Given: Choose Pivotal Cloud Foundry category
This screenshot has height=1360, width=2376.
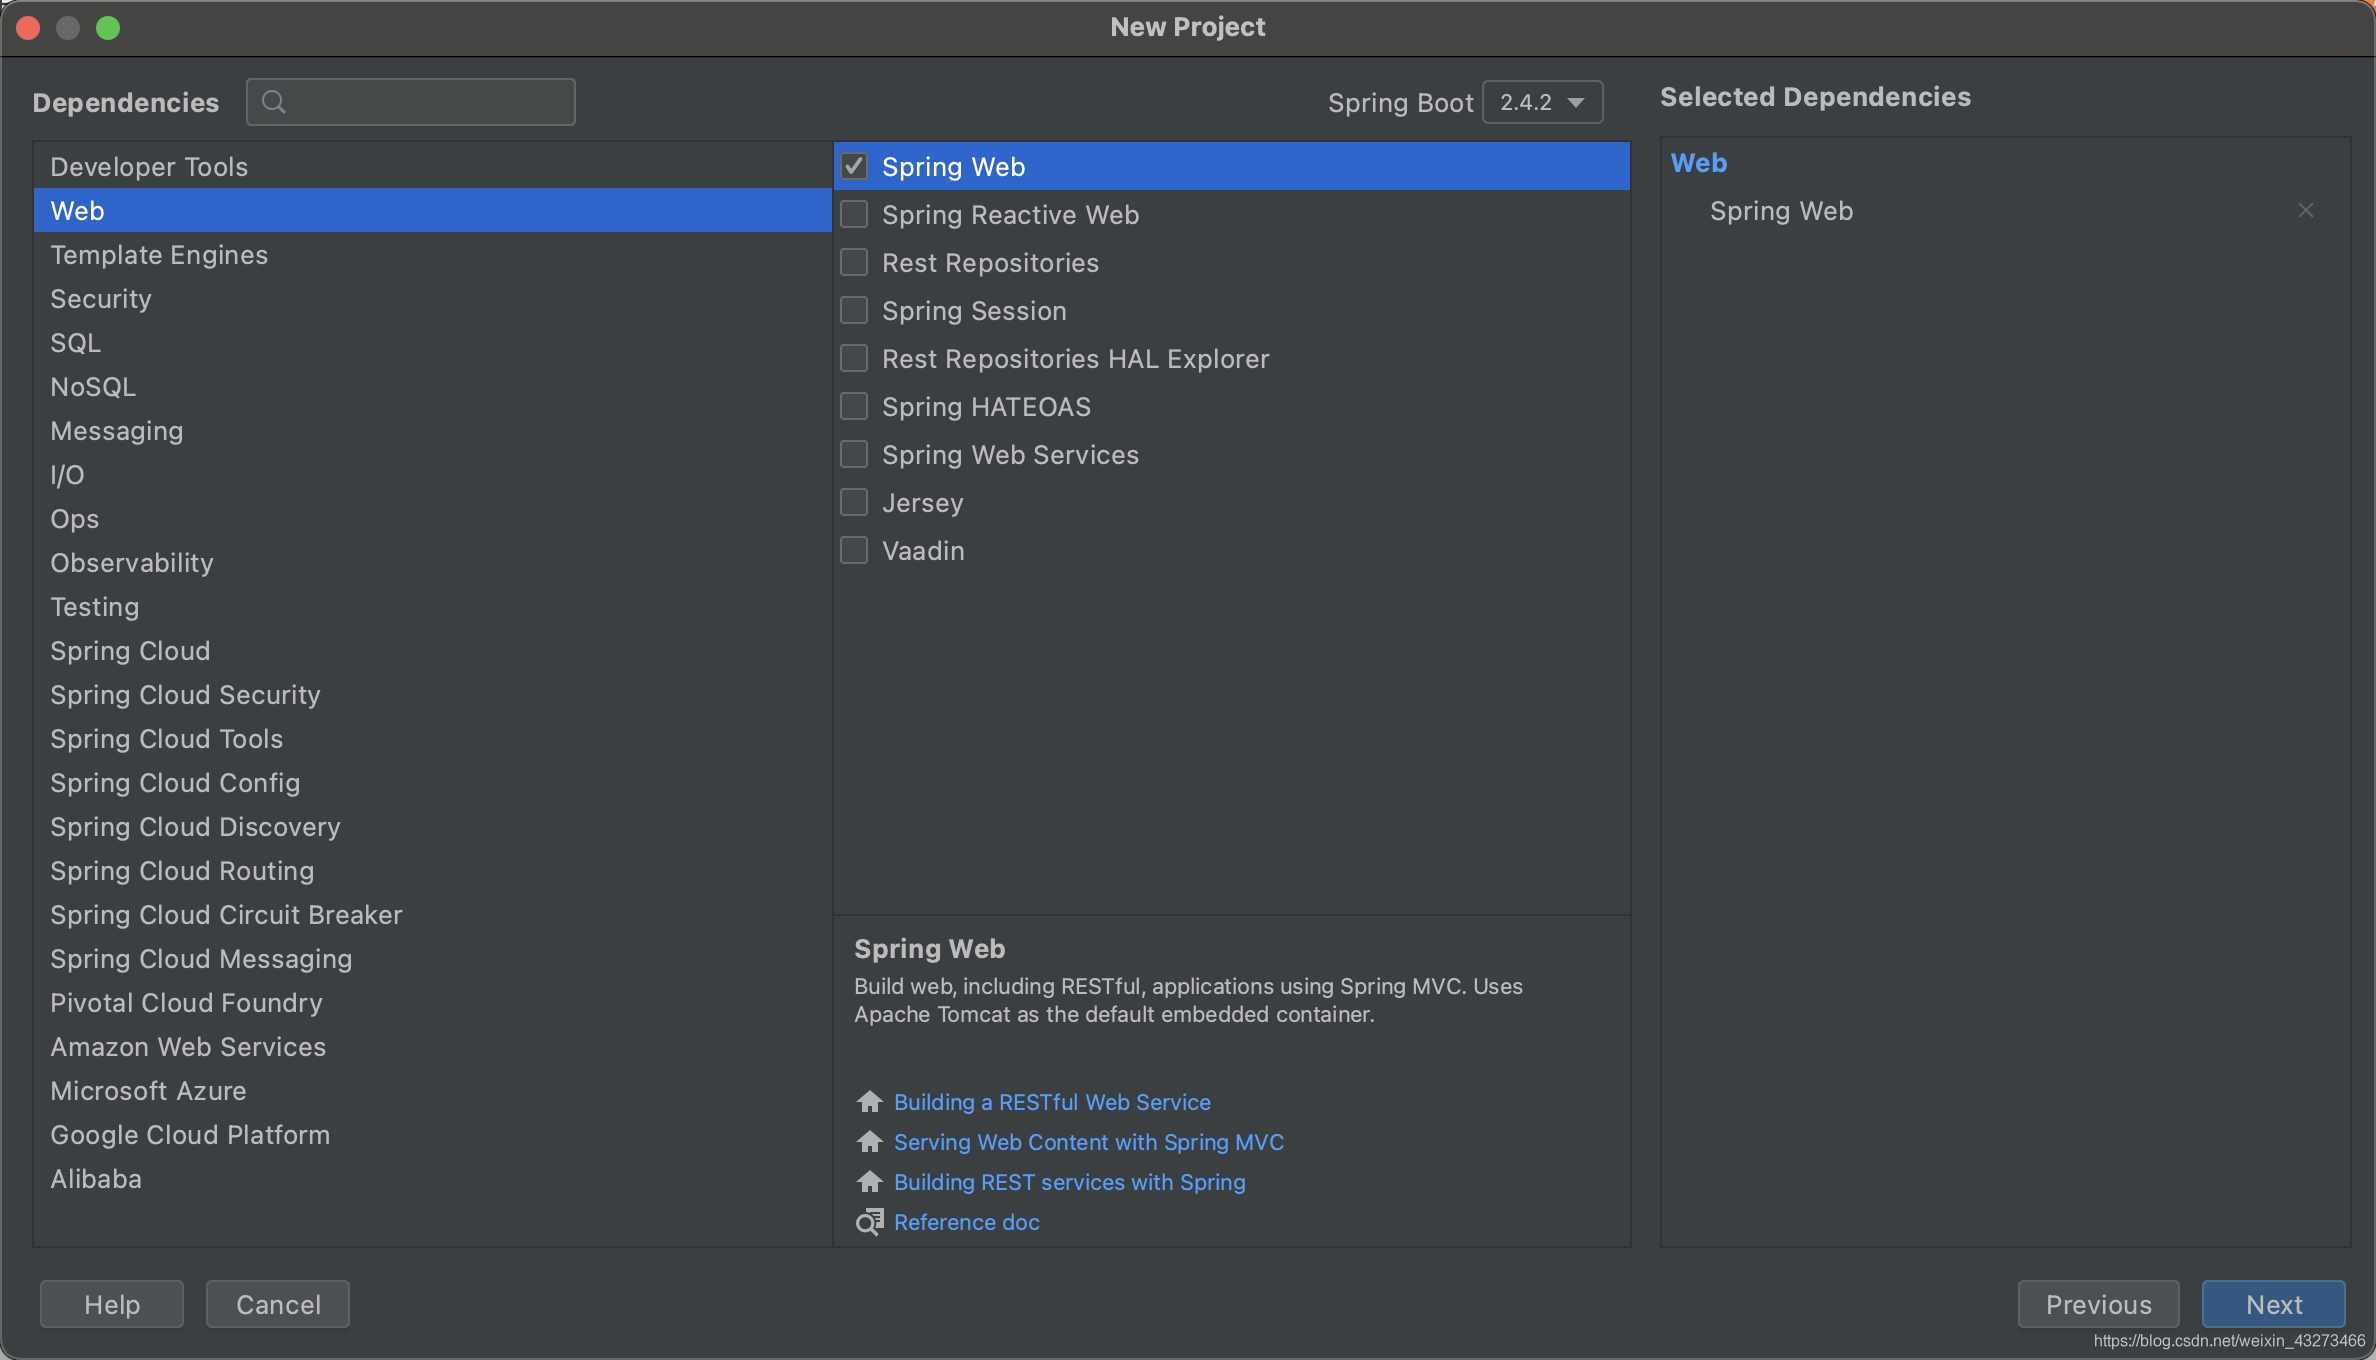Looking at the screenshot, I should 432,1002.
